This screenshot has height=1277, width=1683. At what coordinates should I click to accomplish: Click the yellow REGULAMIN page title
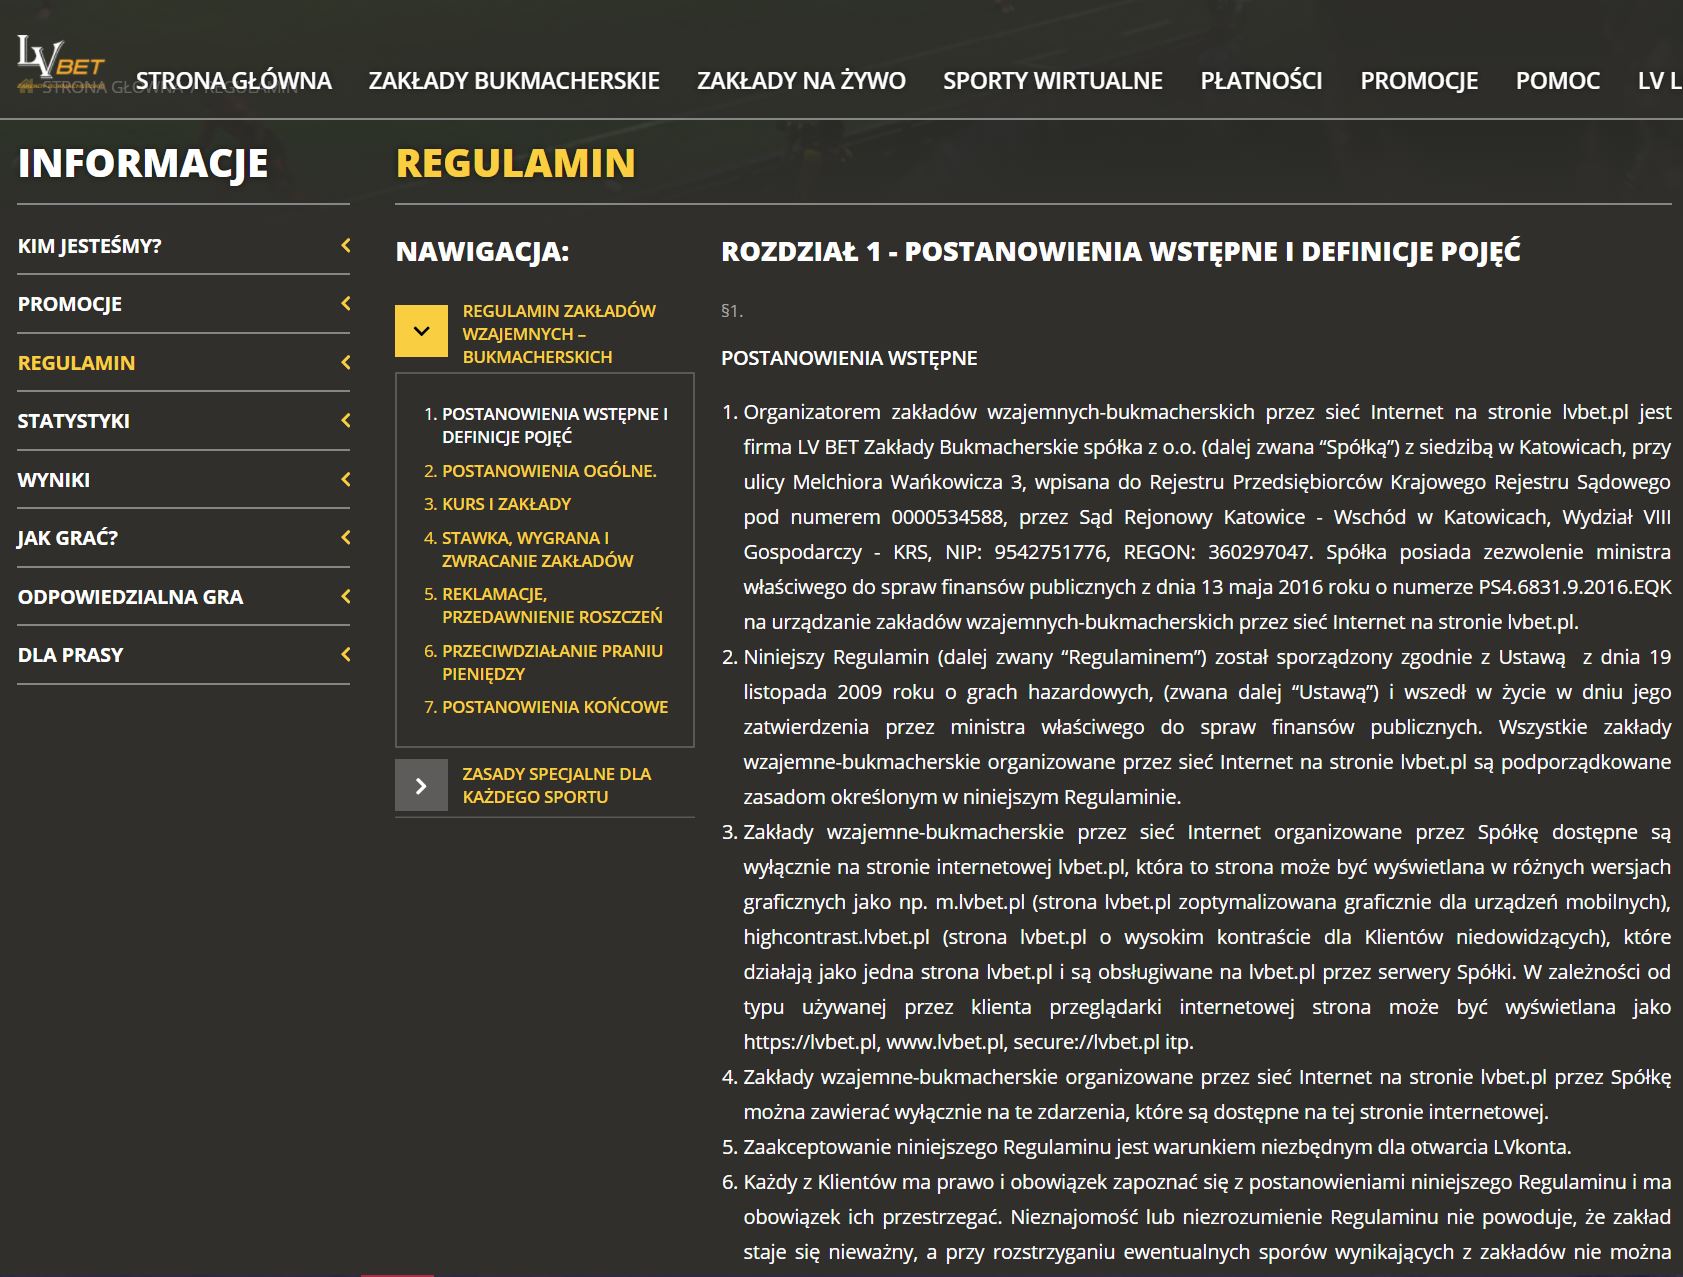(516, 163)
